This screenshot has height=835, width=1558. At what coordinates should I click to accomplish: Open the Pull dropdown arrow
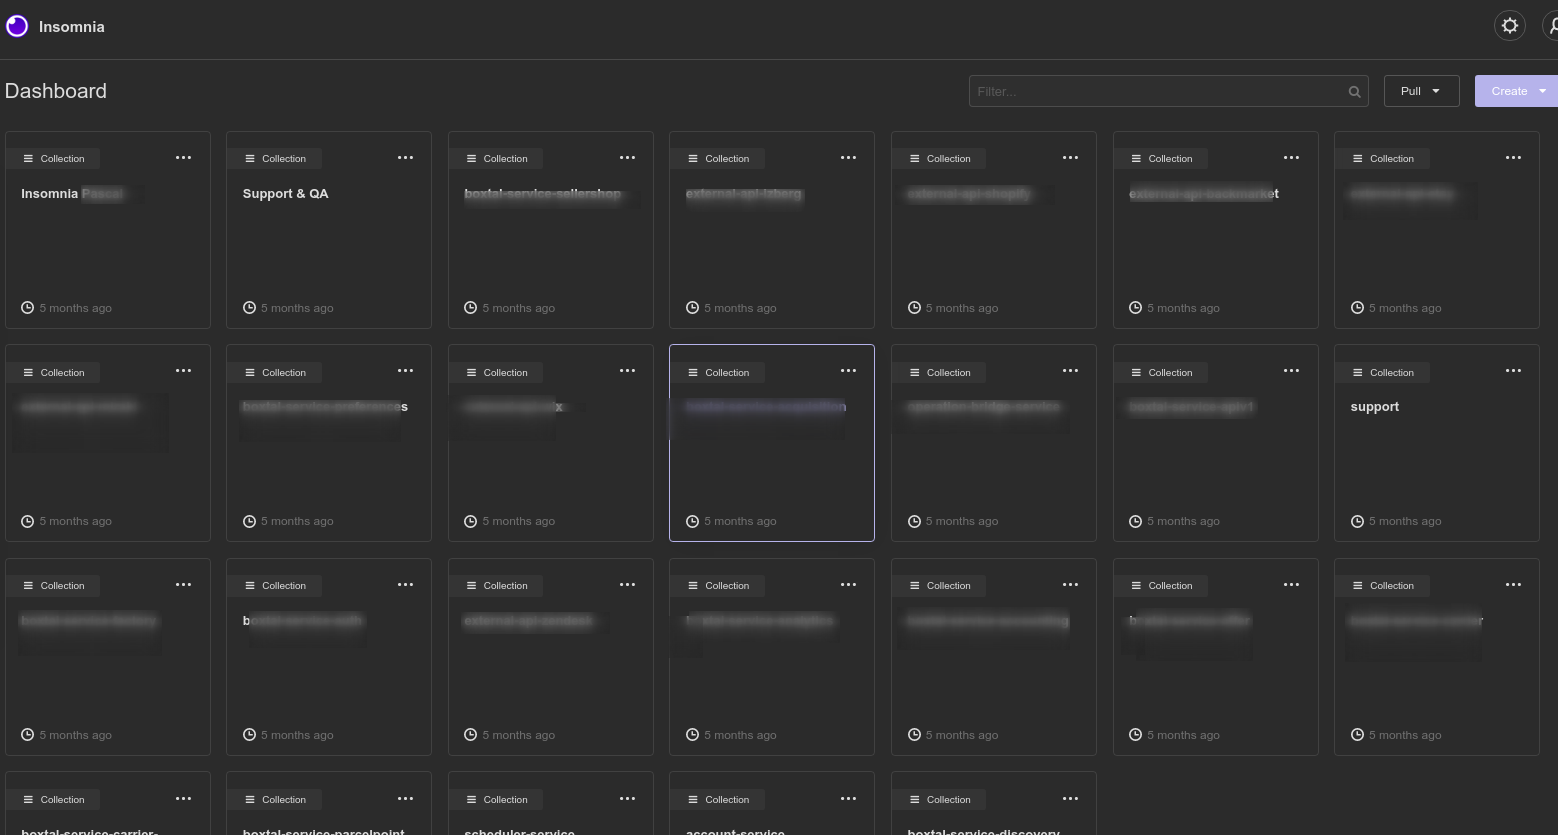(x=1438, y=90)
